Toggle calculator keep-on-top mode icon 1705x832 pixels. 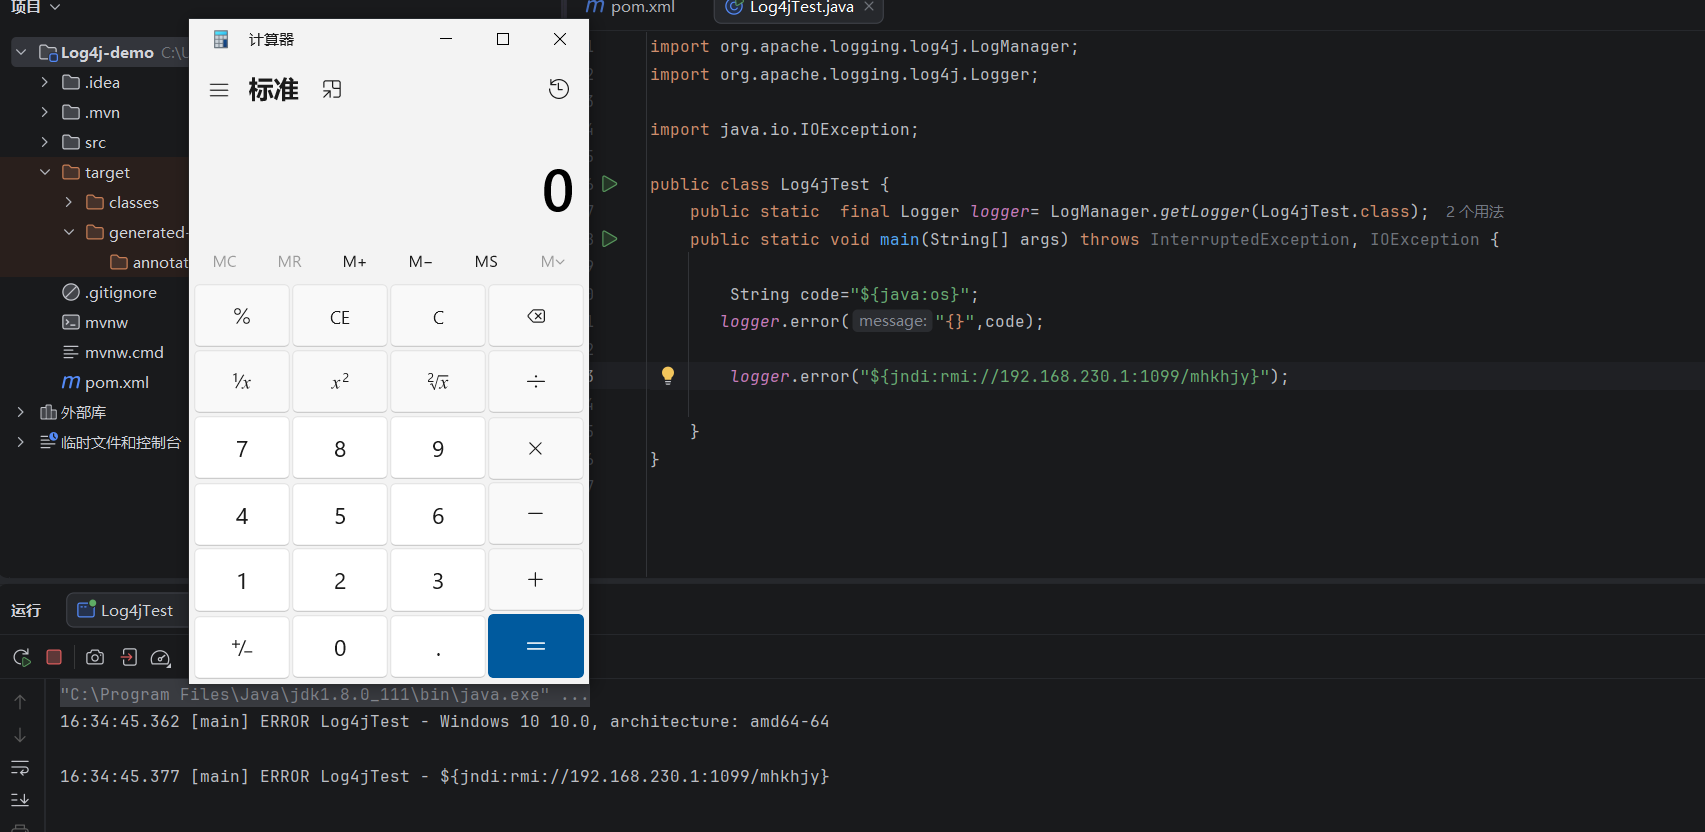click(x=332, y=90)
